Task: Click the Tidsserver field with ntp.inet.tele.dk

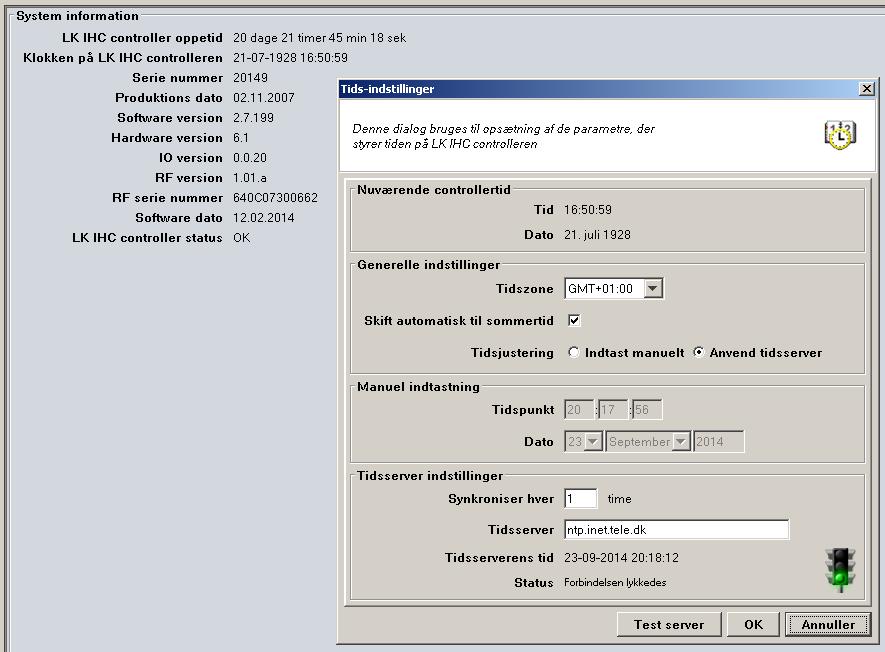Action: [676, 530]
